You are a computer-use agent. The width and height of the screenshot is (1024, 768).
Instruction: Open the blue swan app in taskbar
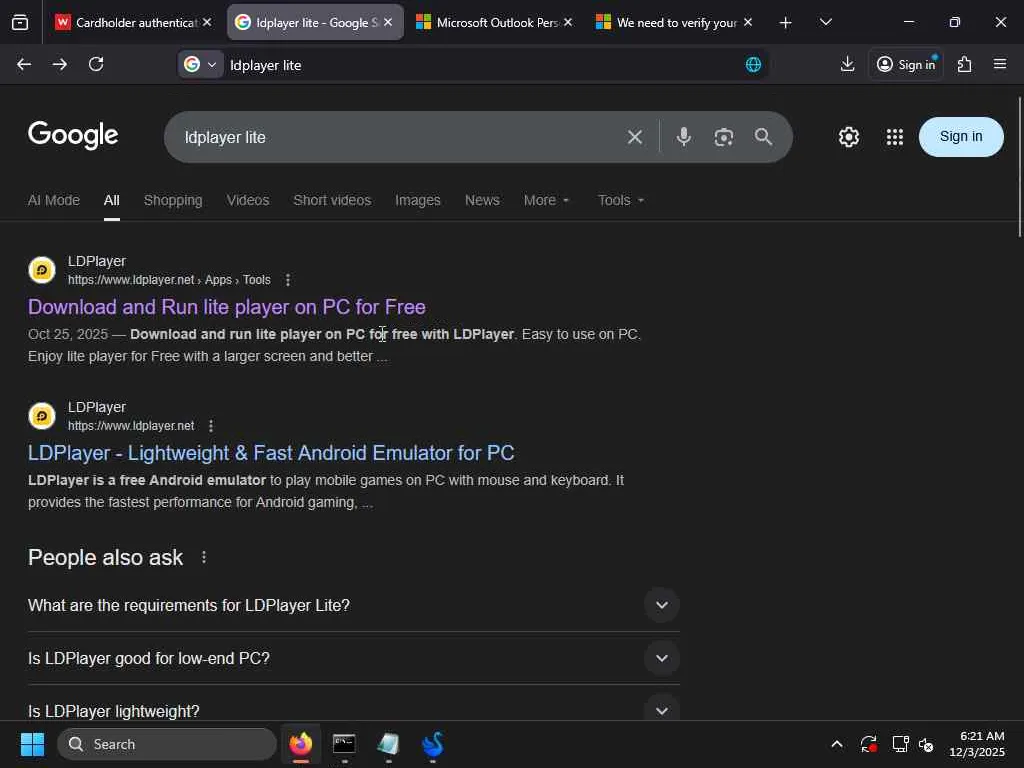pyautogui.click(x=432, y=744)
